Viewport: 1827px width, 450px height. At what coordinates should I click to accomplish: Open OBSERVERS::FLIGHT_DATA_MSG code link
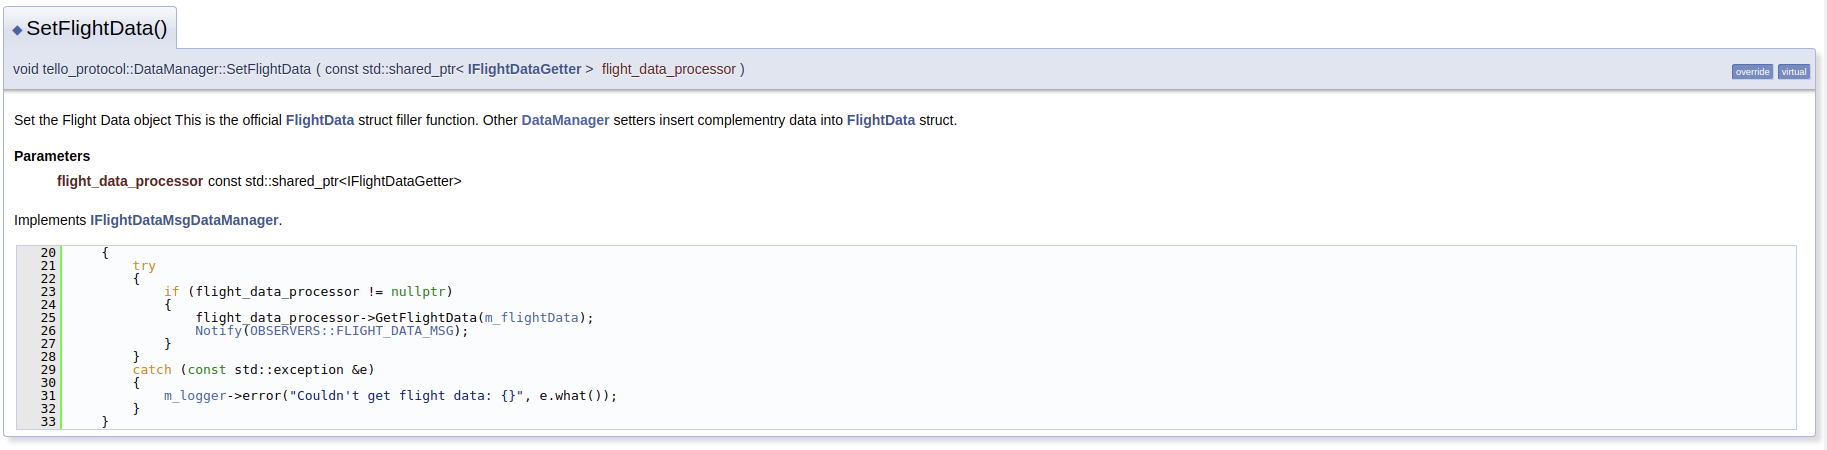[x=351, y=331]
